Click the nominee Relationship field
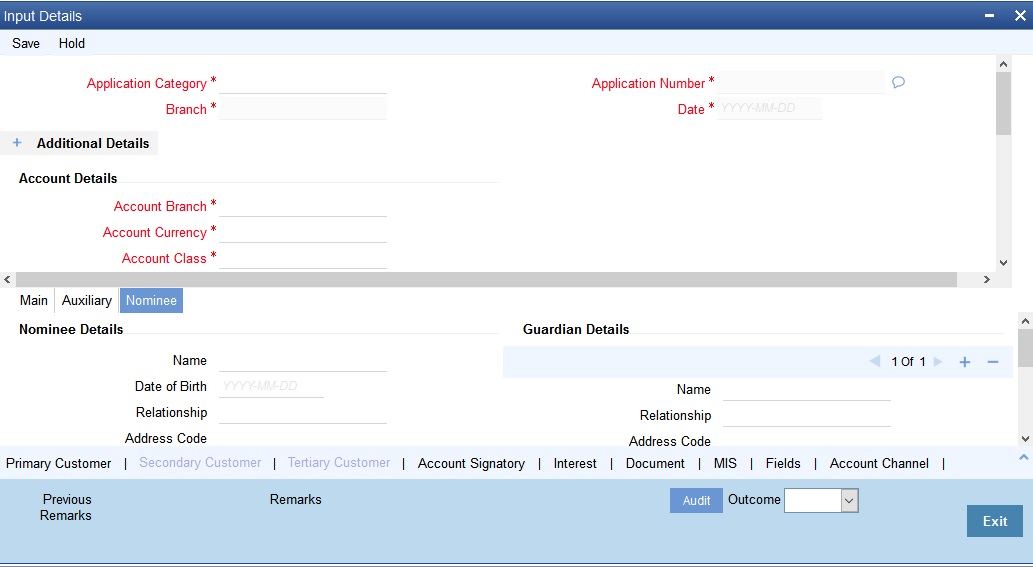 click(x=303, y=413)
